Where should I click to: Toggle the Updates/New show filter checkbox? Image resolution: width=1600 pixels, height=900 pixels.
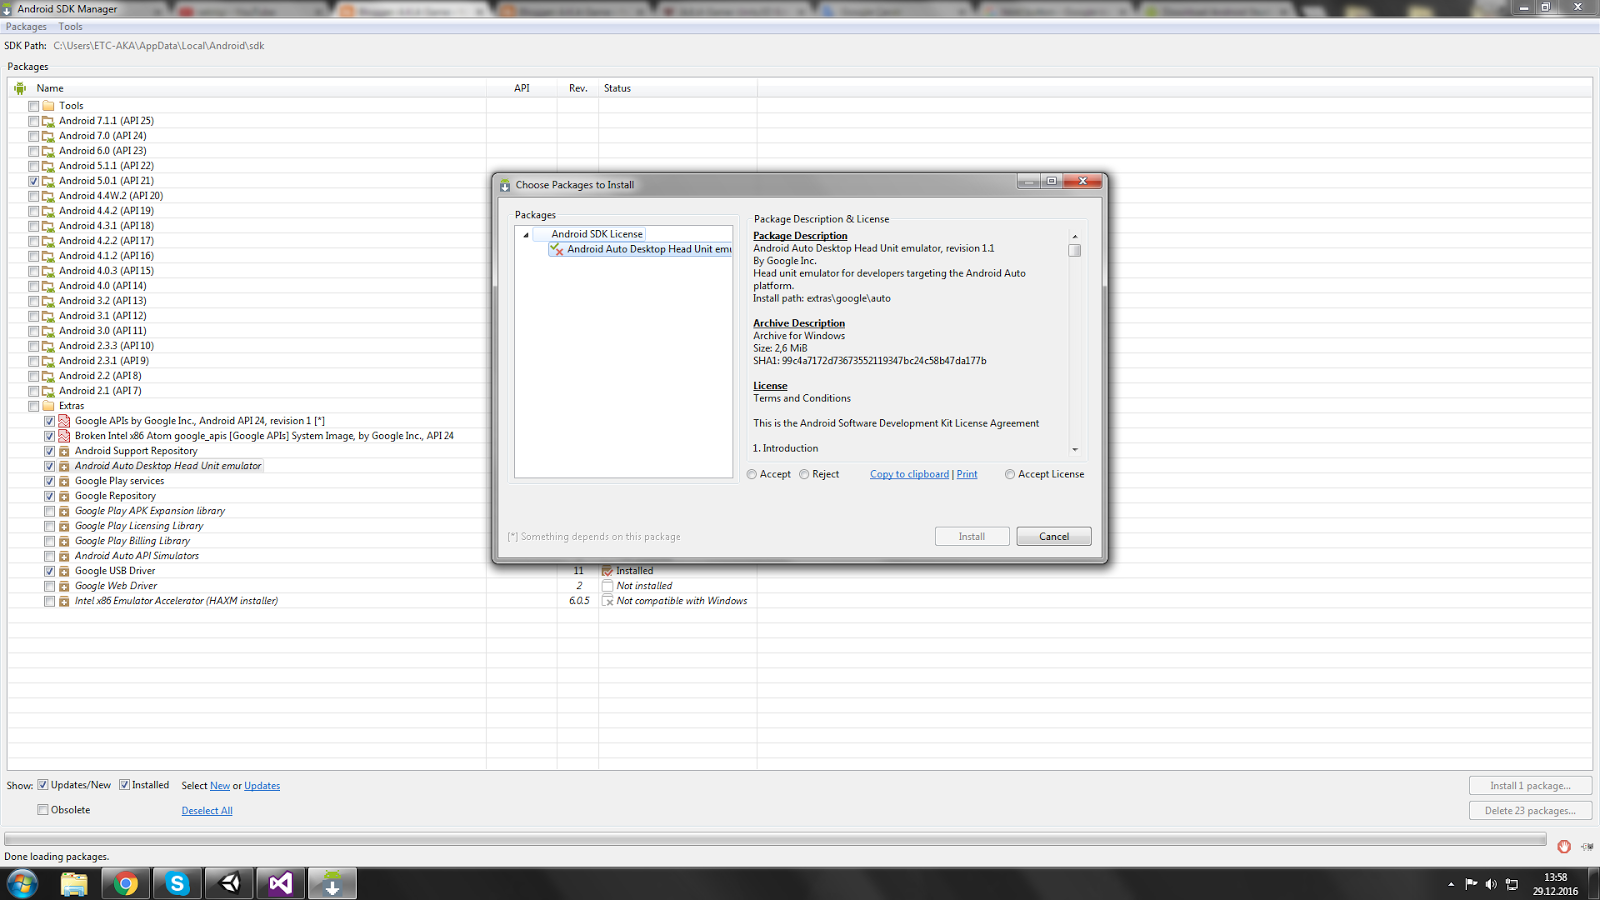pos(43,785)
